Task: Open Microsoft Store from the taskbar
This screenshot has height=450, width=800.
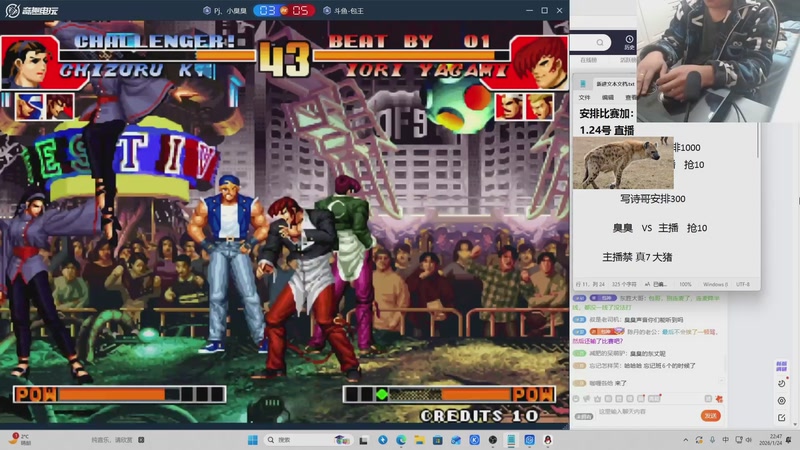Action: [438, 440]
